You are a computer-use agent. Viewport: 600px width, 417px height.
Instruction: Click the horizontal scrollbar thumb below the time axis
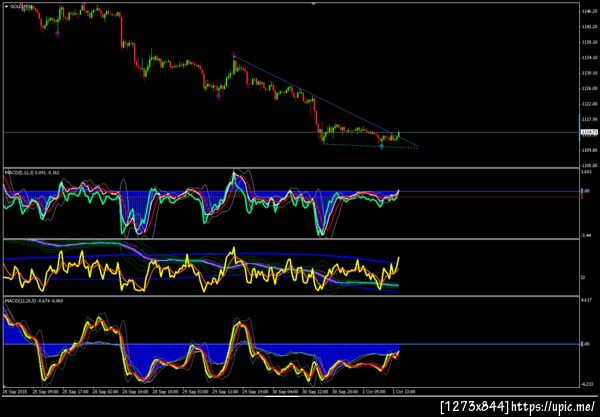[282, 396]
